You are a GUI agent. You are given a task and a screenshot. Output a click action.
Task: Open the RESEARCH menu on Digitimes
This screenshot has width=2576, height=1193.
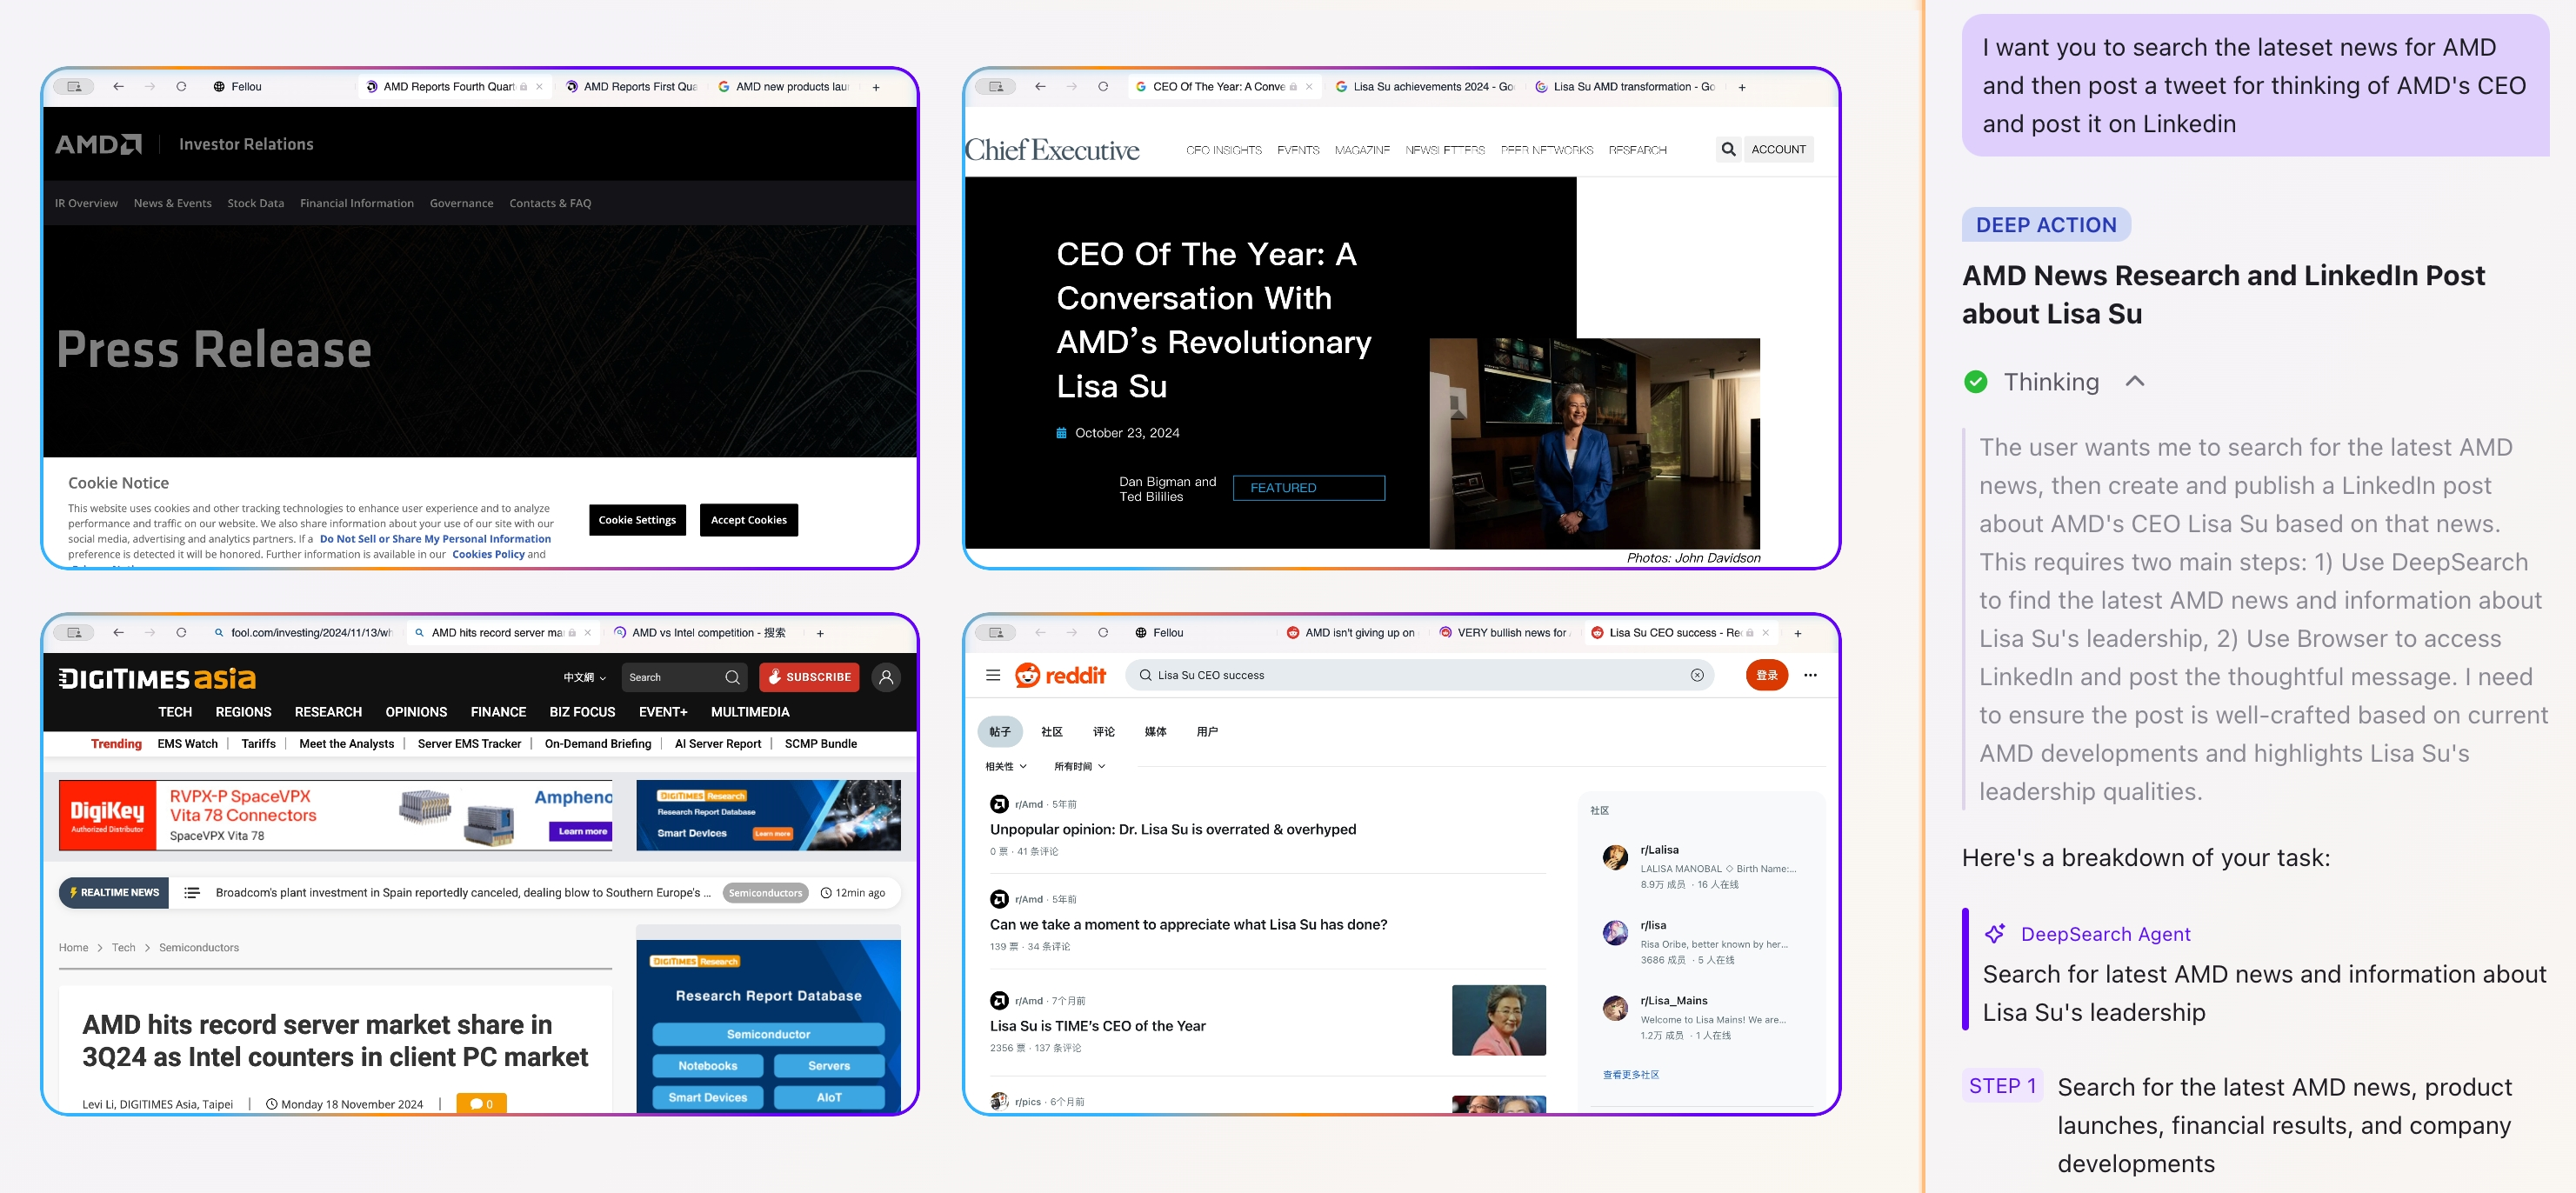328,712
